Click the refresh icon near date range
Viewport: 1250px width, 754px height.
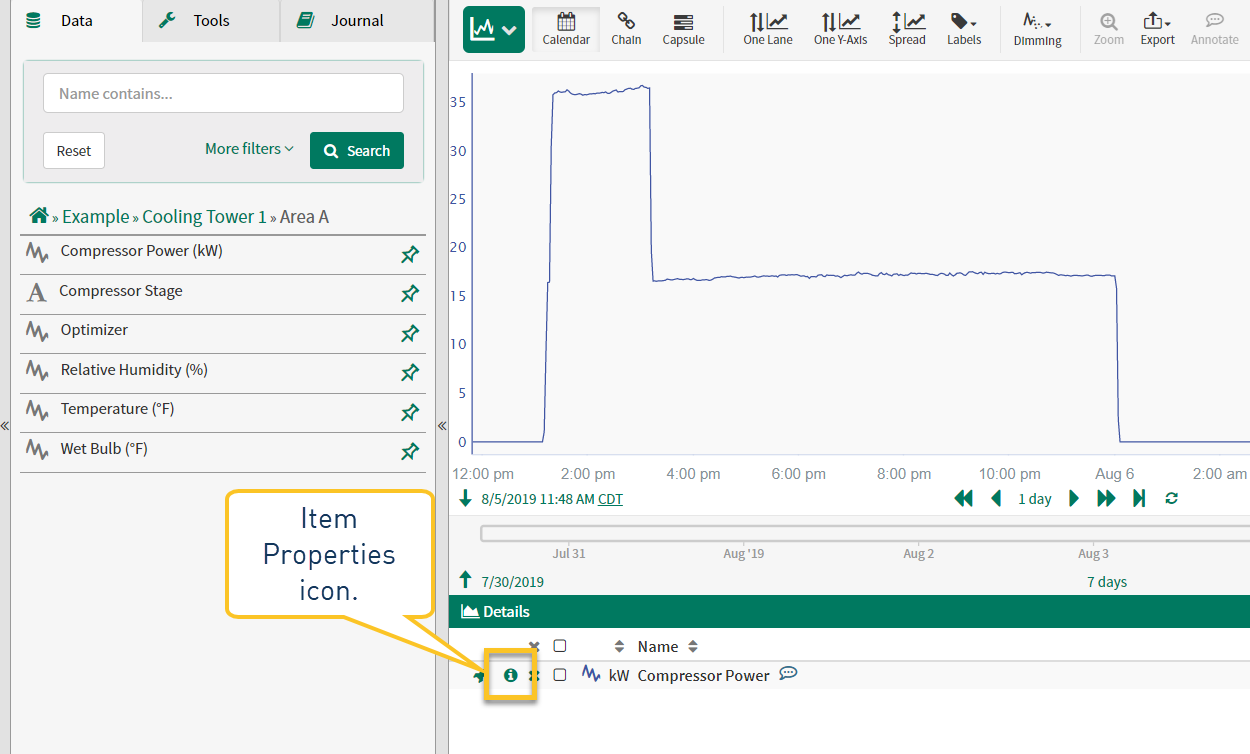click(1171, 498)
